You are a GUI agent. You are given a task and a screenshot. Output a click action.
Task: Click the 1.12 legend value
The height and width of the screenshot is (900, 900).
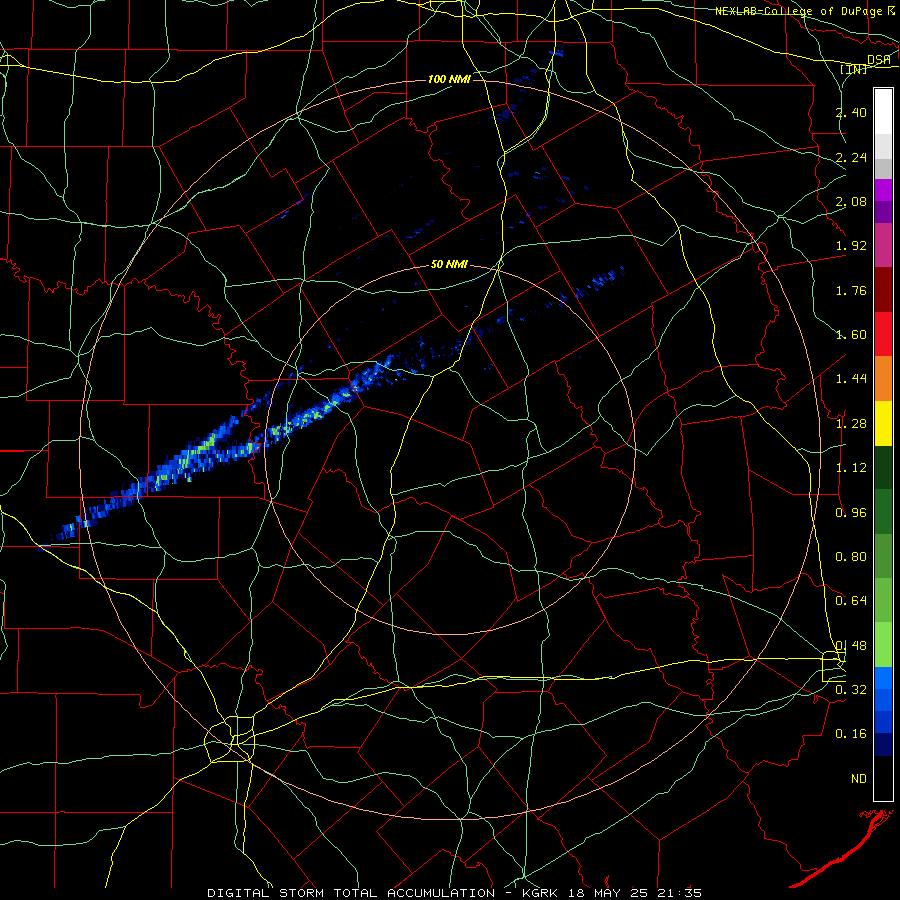tap(851, 468)
